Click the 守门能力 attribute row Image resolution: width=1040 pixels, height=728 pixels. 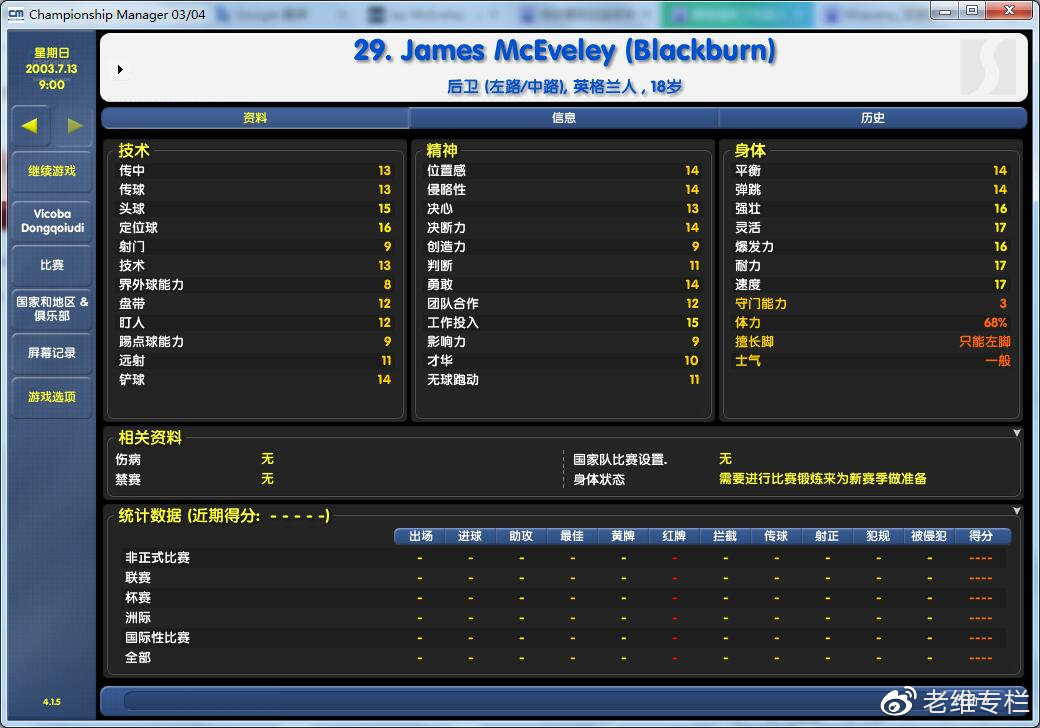871,304
